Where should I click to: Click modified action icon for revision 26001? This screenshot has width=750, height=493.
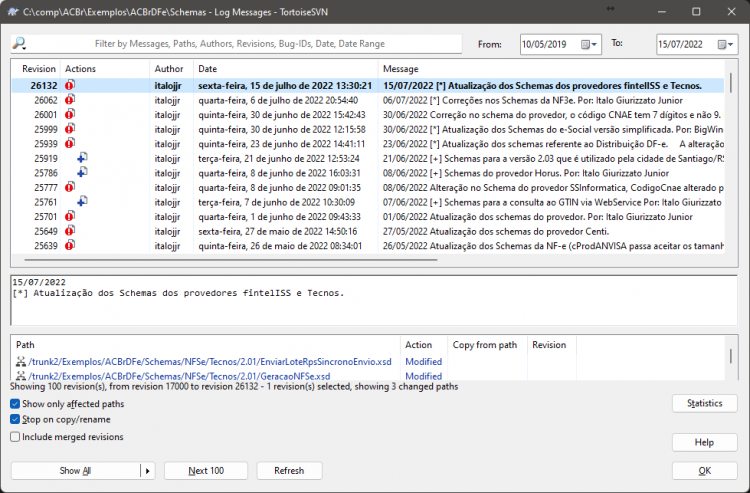pyautogui.click(x=70, y=115)
